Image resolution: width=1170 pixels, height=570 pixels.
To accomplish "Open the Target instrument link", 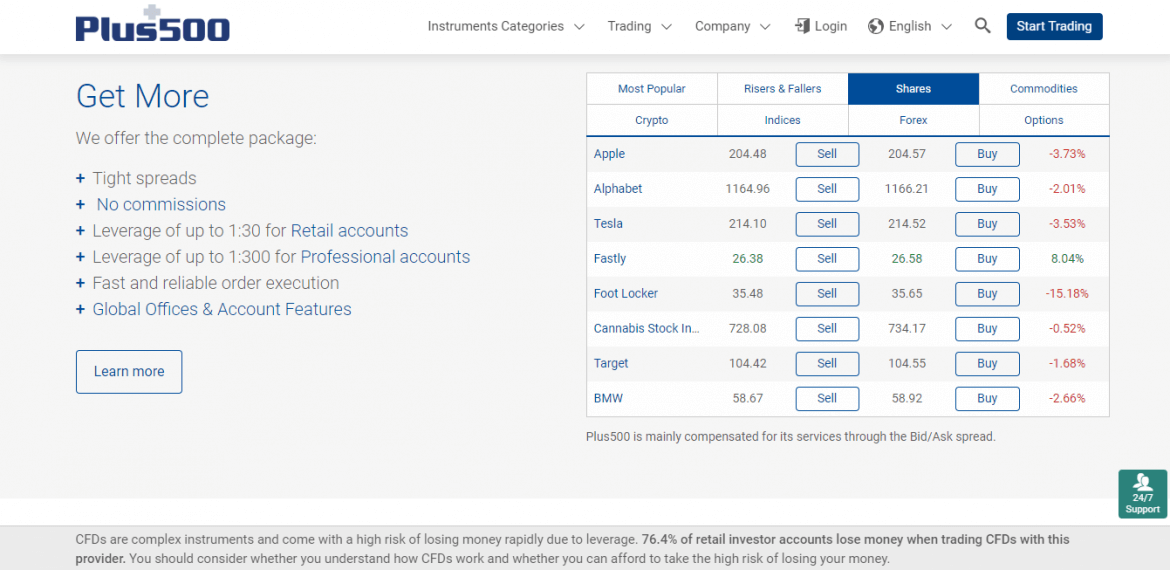I will click(x=611, y=363).
